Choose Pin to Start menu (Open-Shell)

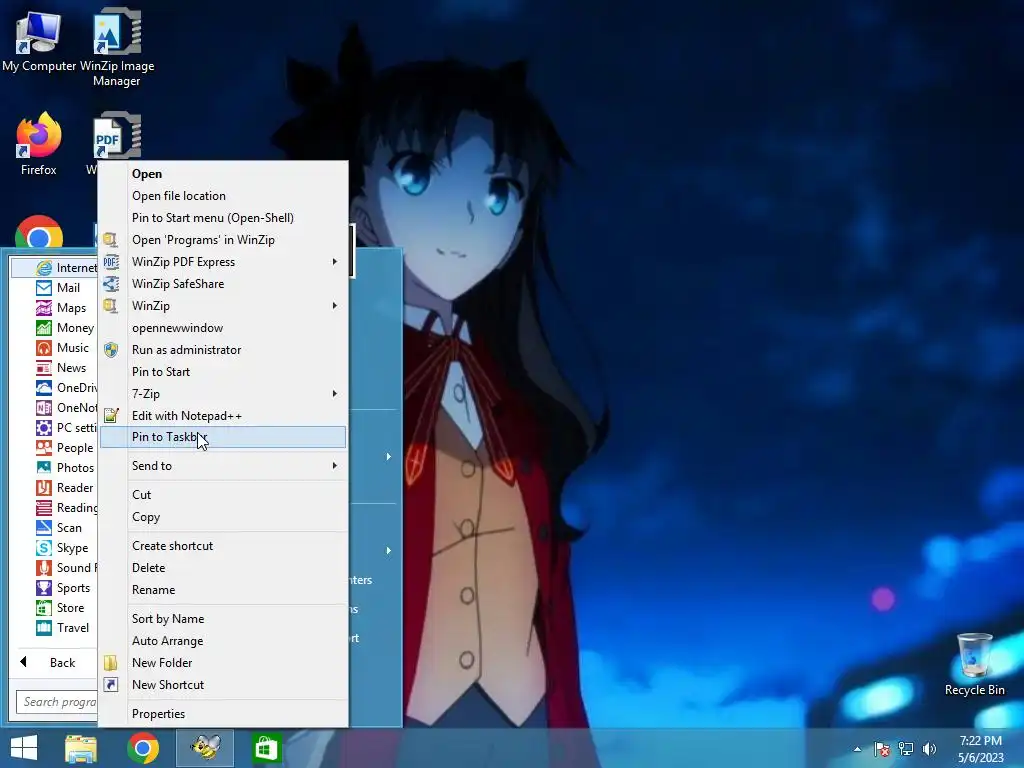pyautogui.click(x=223, y=218)
